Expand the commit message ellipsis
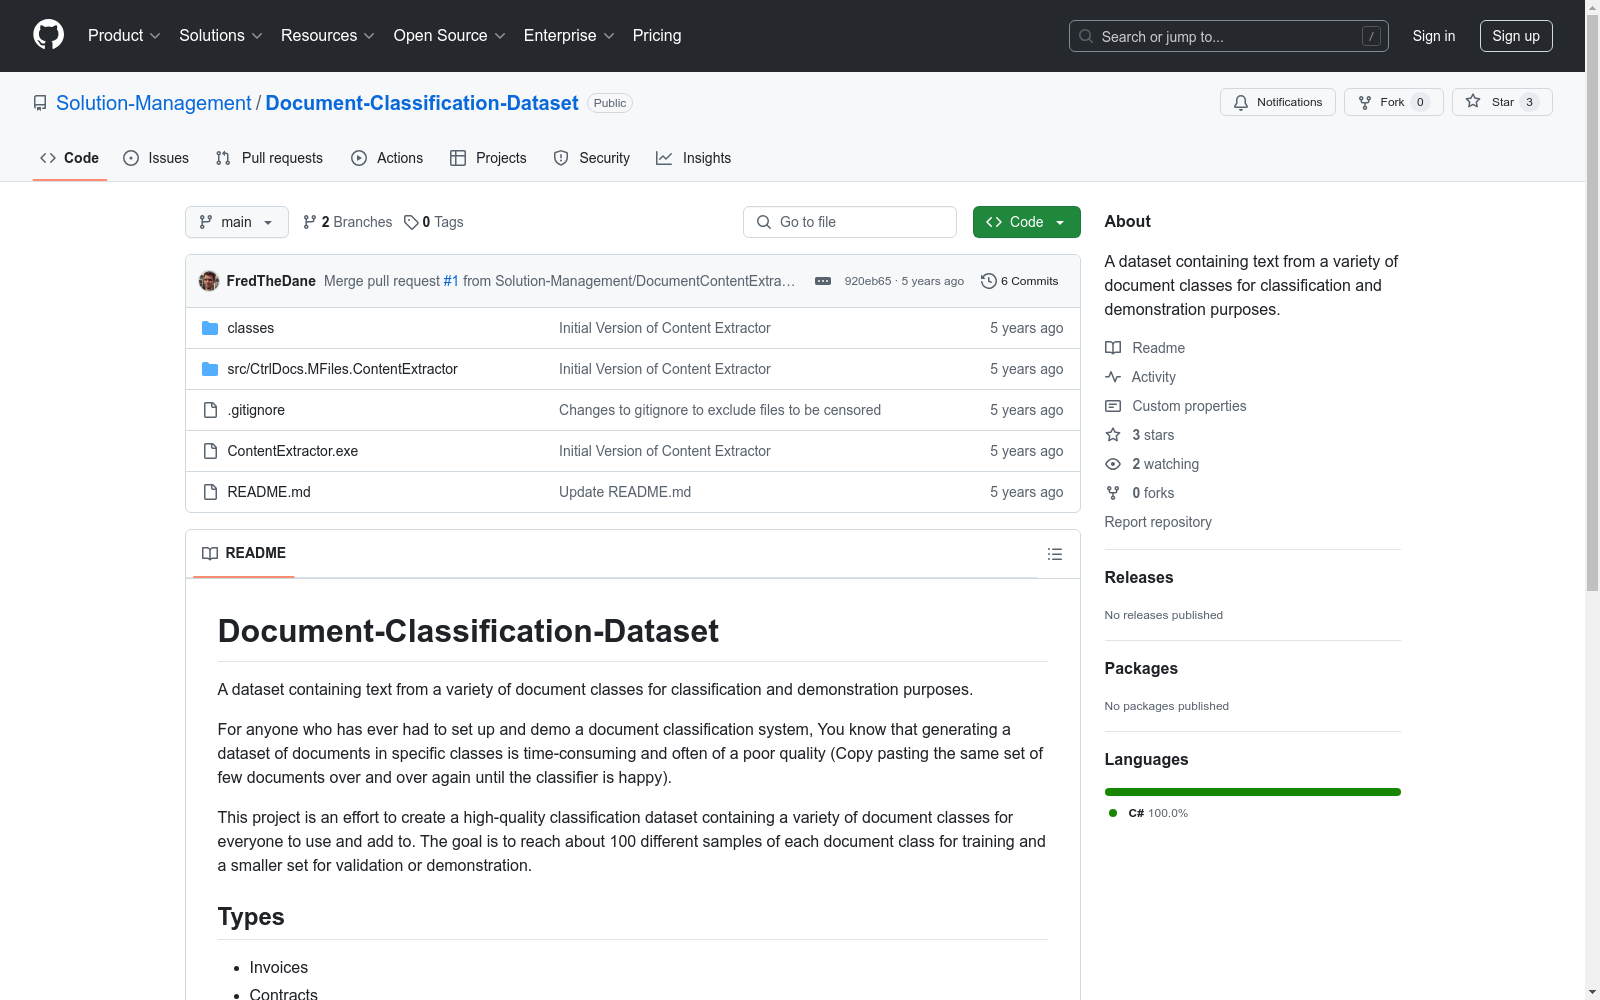The height and width of the screenshot is (1000, 1600). click(823, 281)
